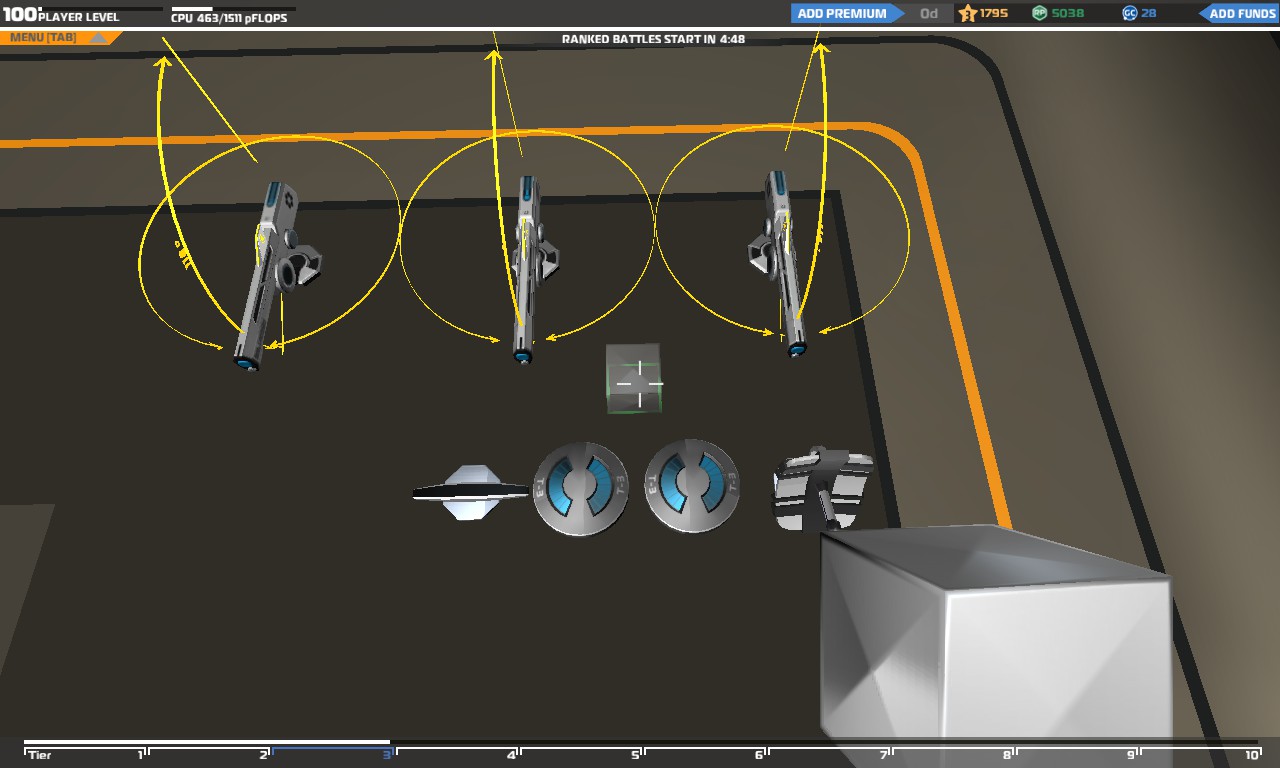Click highlighted tier marker 3
This screenshot has width=1280, height=768.
386,755
